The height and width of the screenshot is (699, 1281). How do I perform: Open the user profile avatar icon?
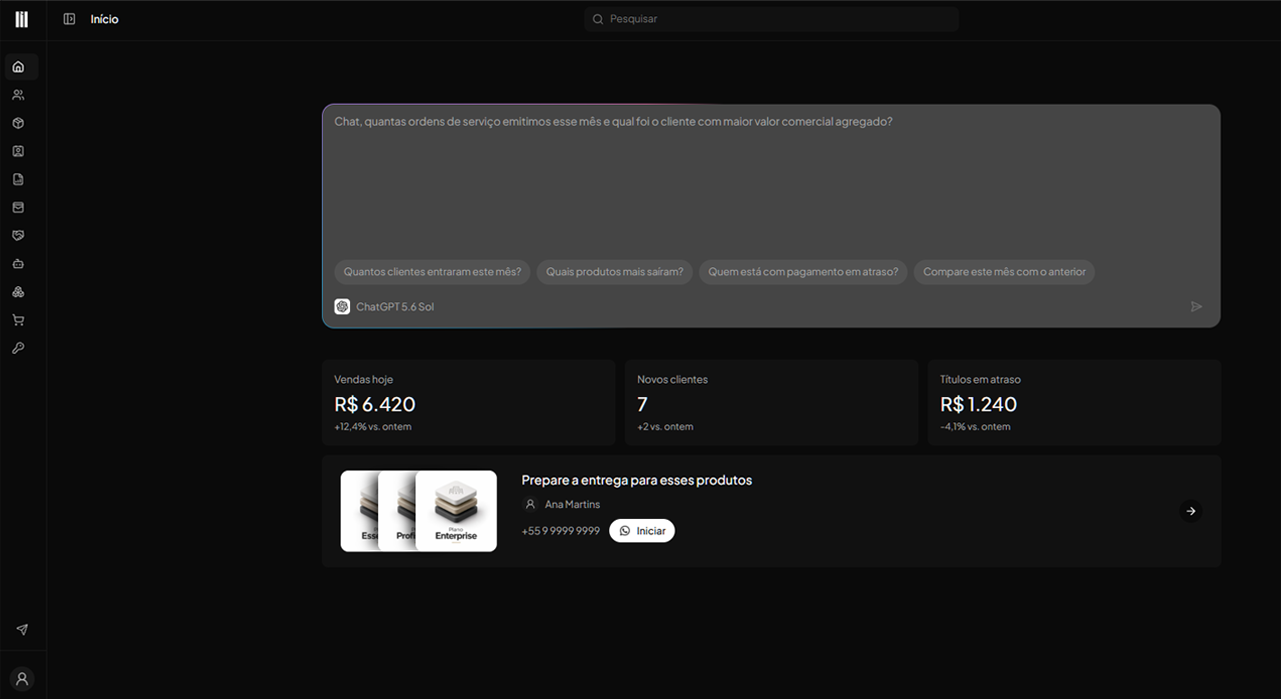point(22,678)
